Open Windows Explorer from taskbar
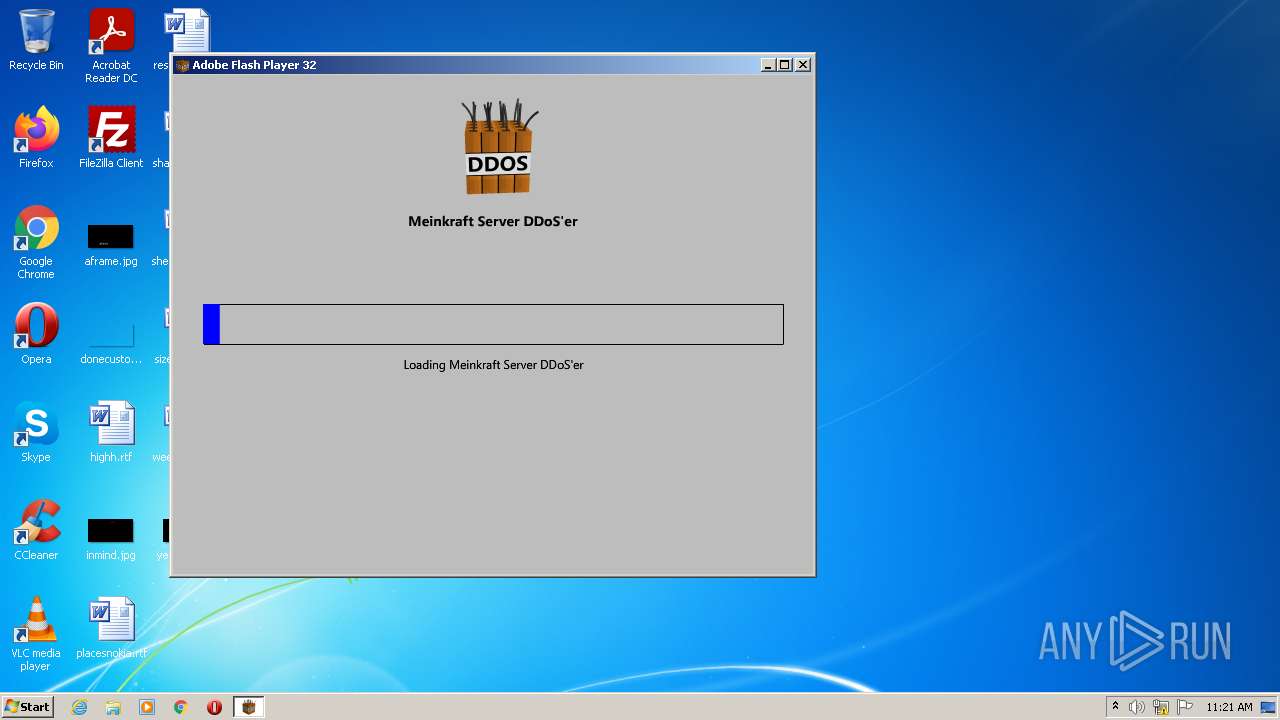The image size is (1280, 720). (113, 707)
